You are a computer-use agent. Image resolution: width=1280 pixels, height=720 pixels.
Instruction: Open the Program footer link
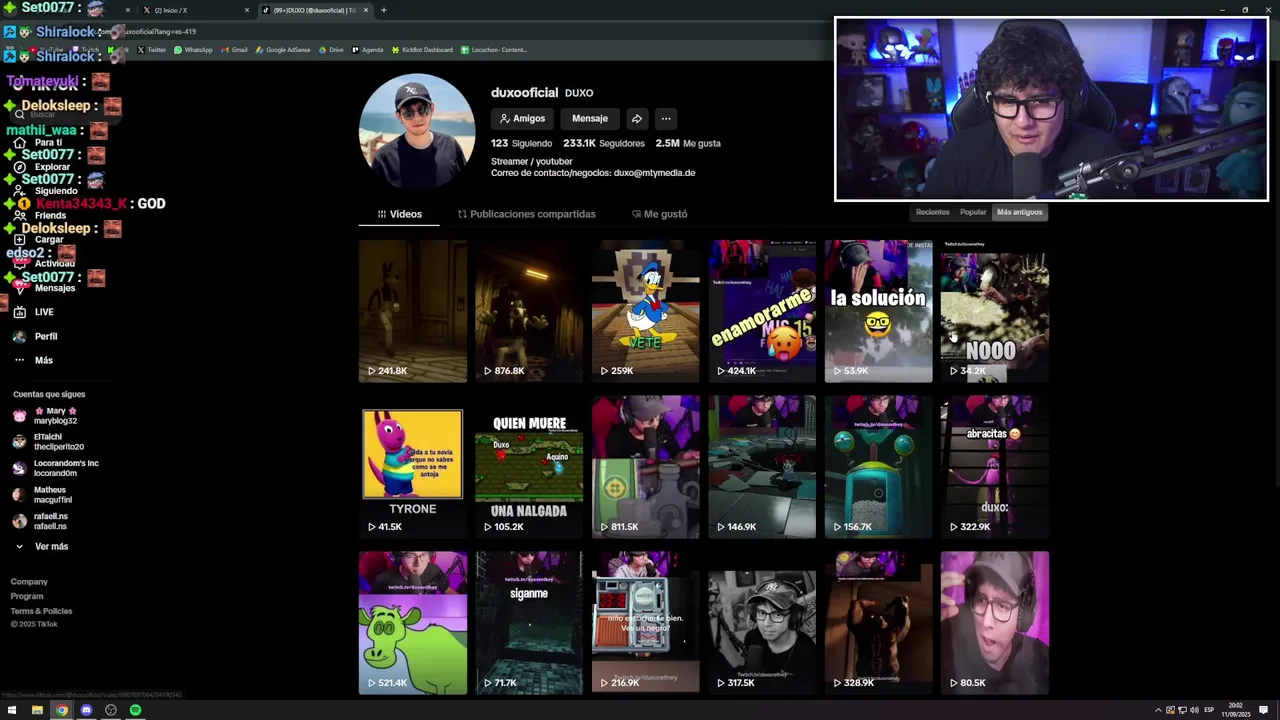(x=27, y=596)
